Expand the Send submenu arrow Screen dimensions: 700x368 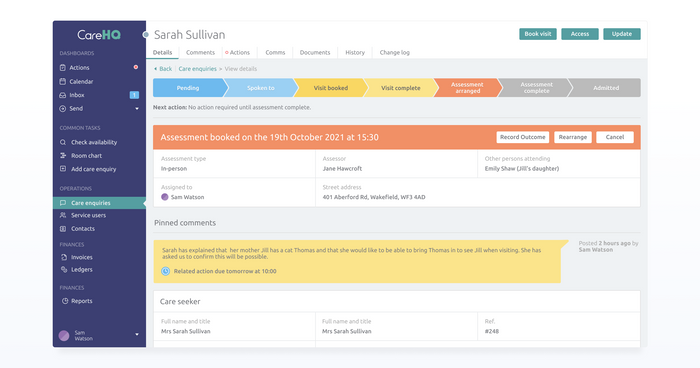point(137,109)
